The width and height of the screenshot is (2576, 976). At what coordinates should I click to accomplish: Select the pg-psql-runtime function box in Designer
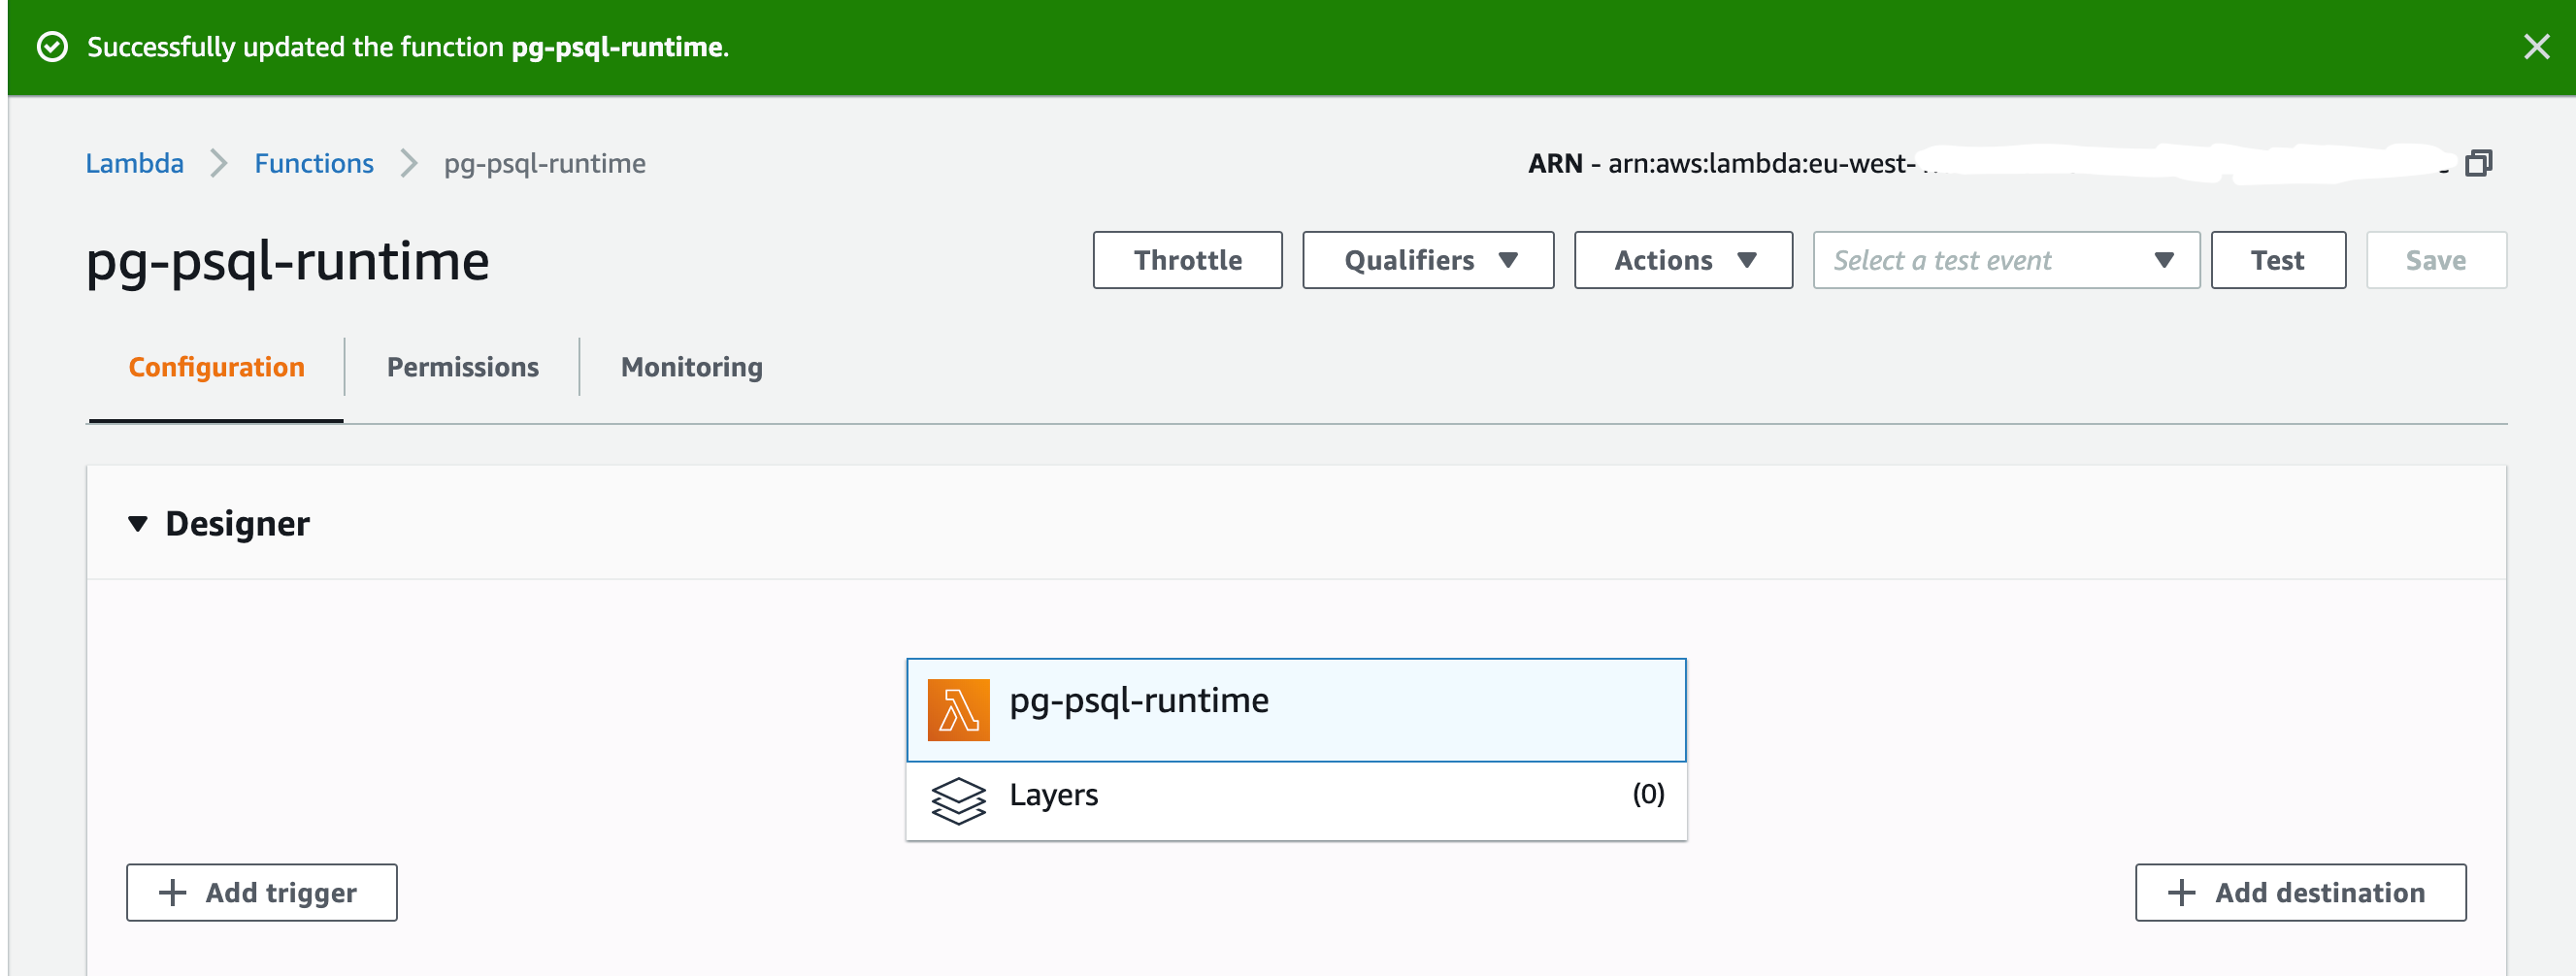click(1296, 710)
